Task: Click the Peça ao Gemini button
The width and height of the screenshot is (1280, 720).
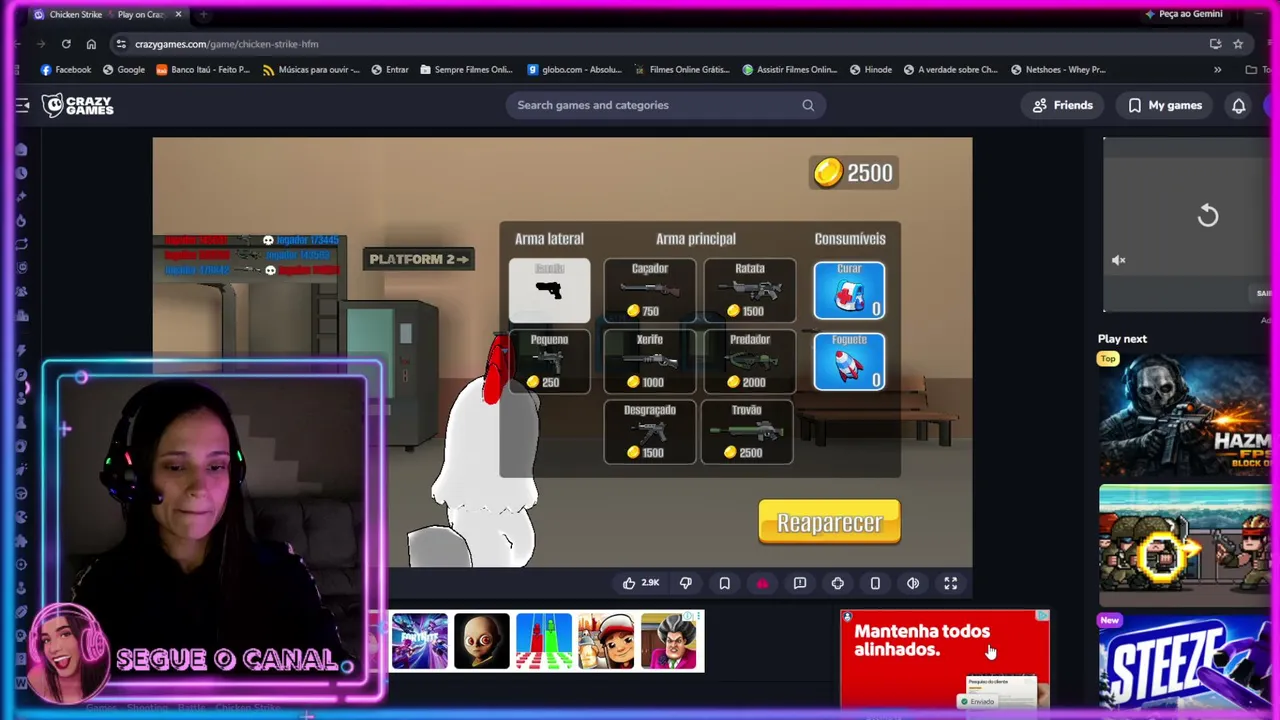Action: coord(1184,14)
